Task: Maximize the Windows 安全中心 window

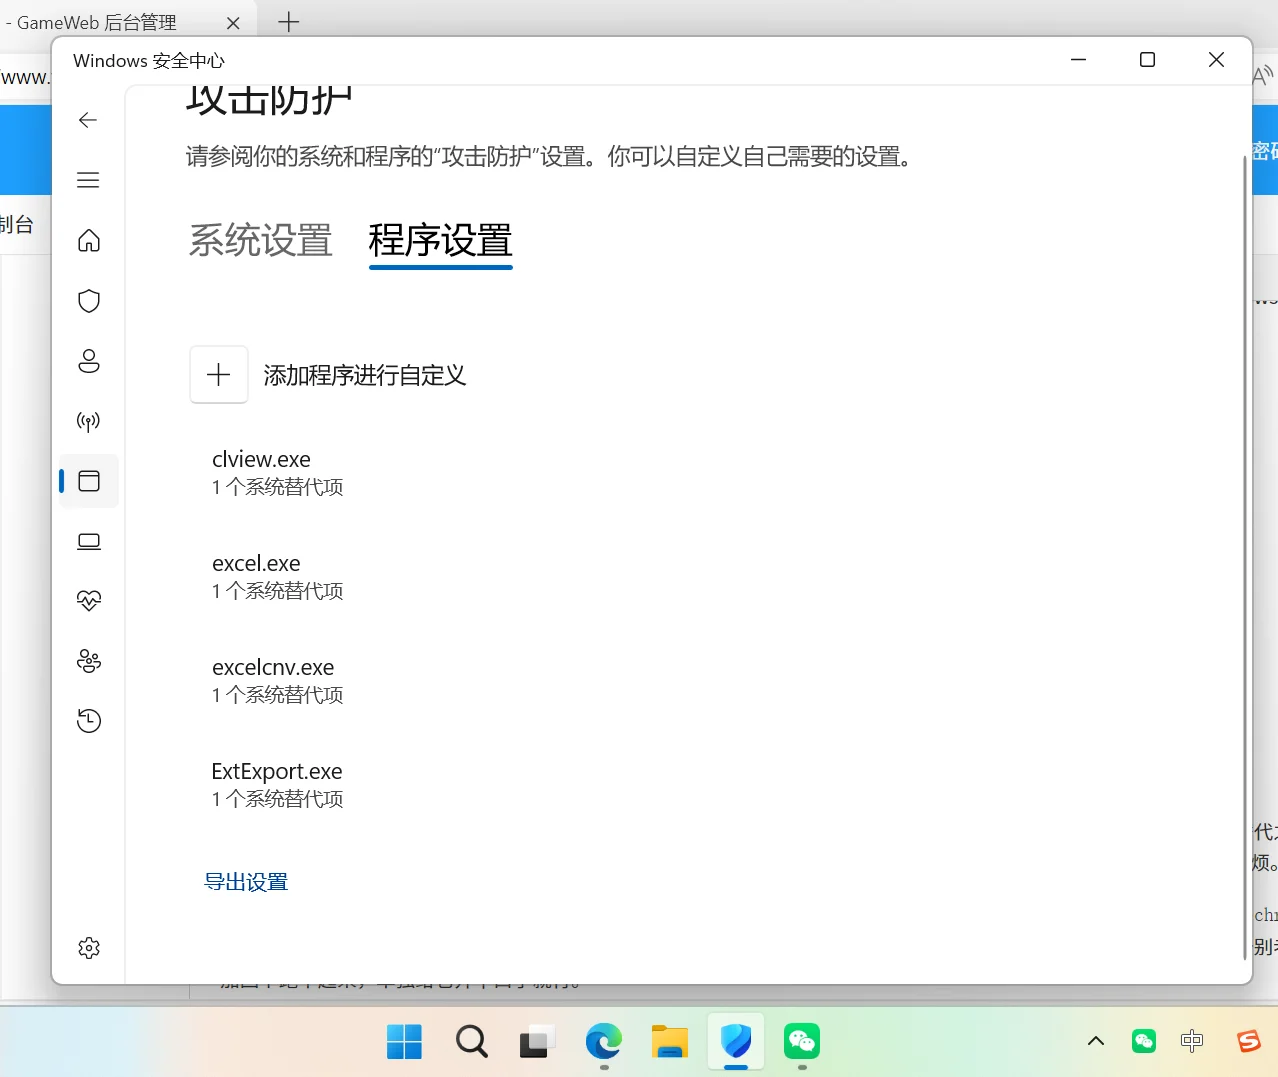Action: (1147, 60)
